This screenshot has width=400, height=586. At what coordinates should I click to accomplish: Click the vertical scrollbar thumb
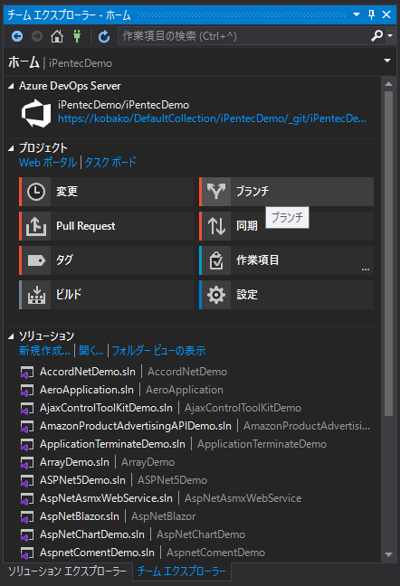[388, 253]
